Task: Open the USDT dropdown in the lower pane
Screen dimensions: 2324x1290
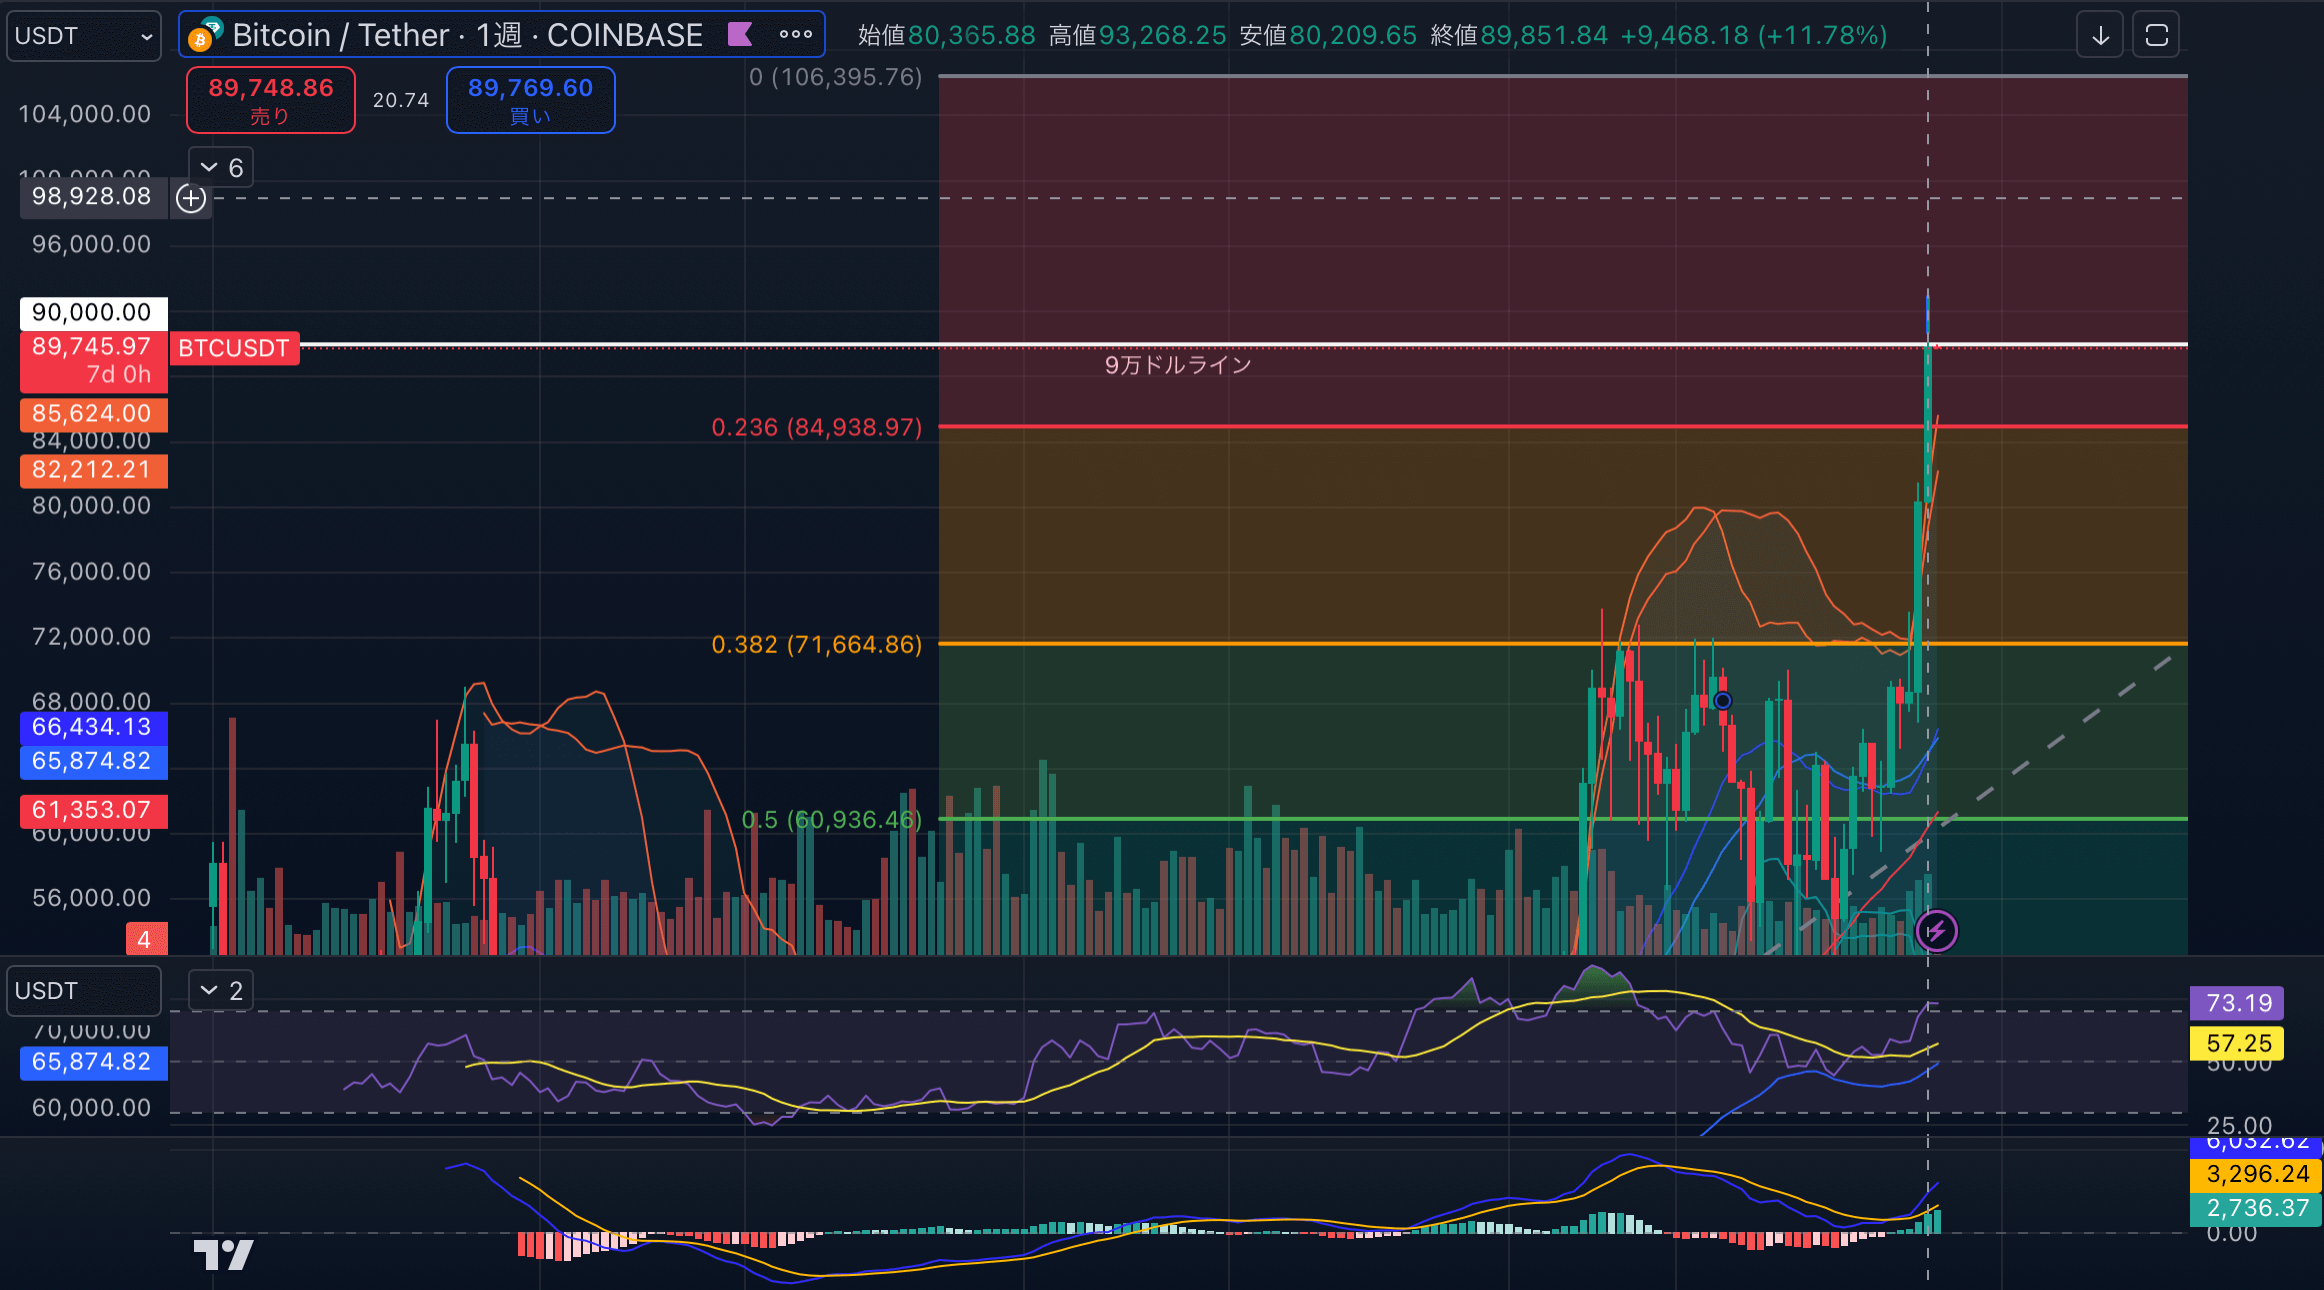Action: pyautogui.click(x=84, y=991)
